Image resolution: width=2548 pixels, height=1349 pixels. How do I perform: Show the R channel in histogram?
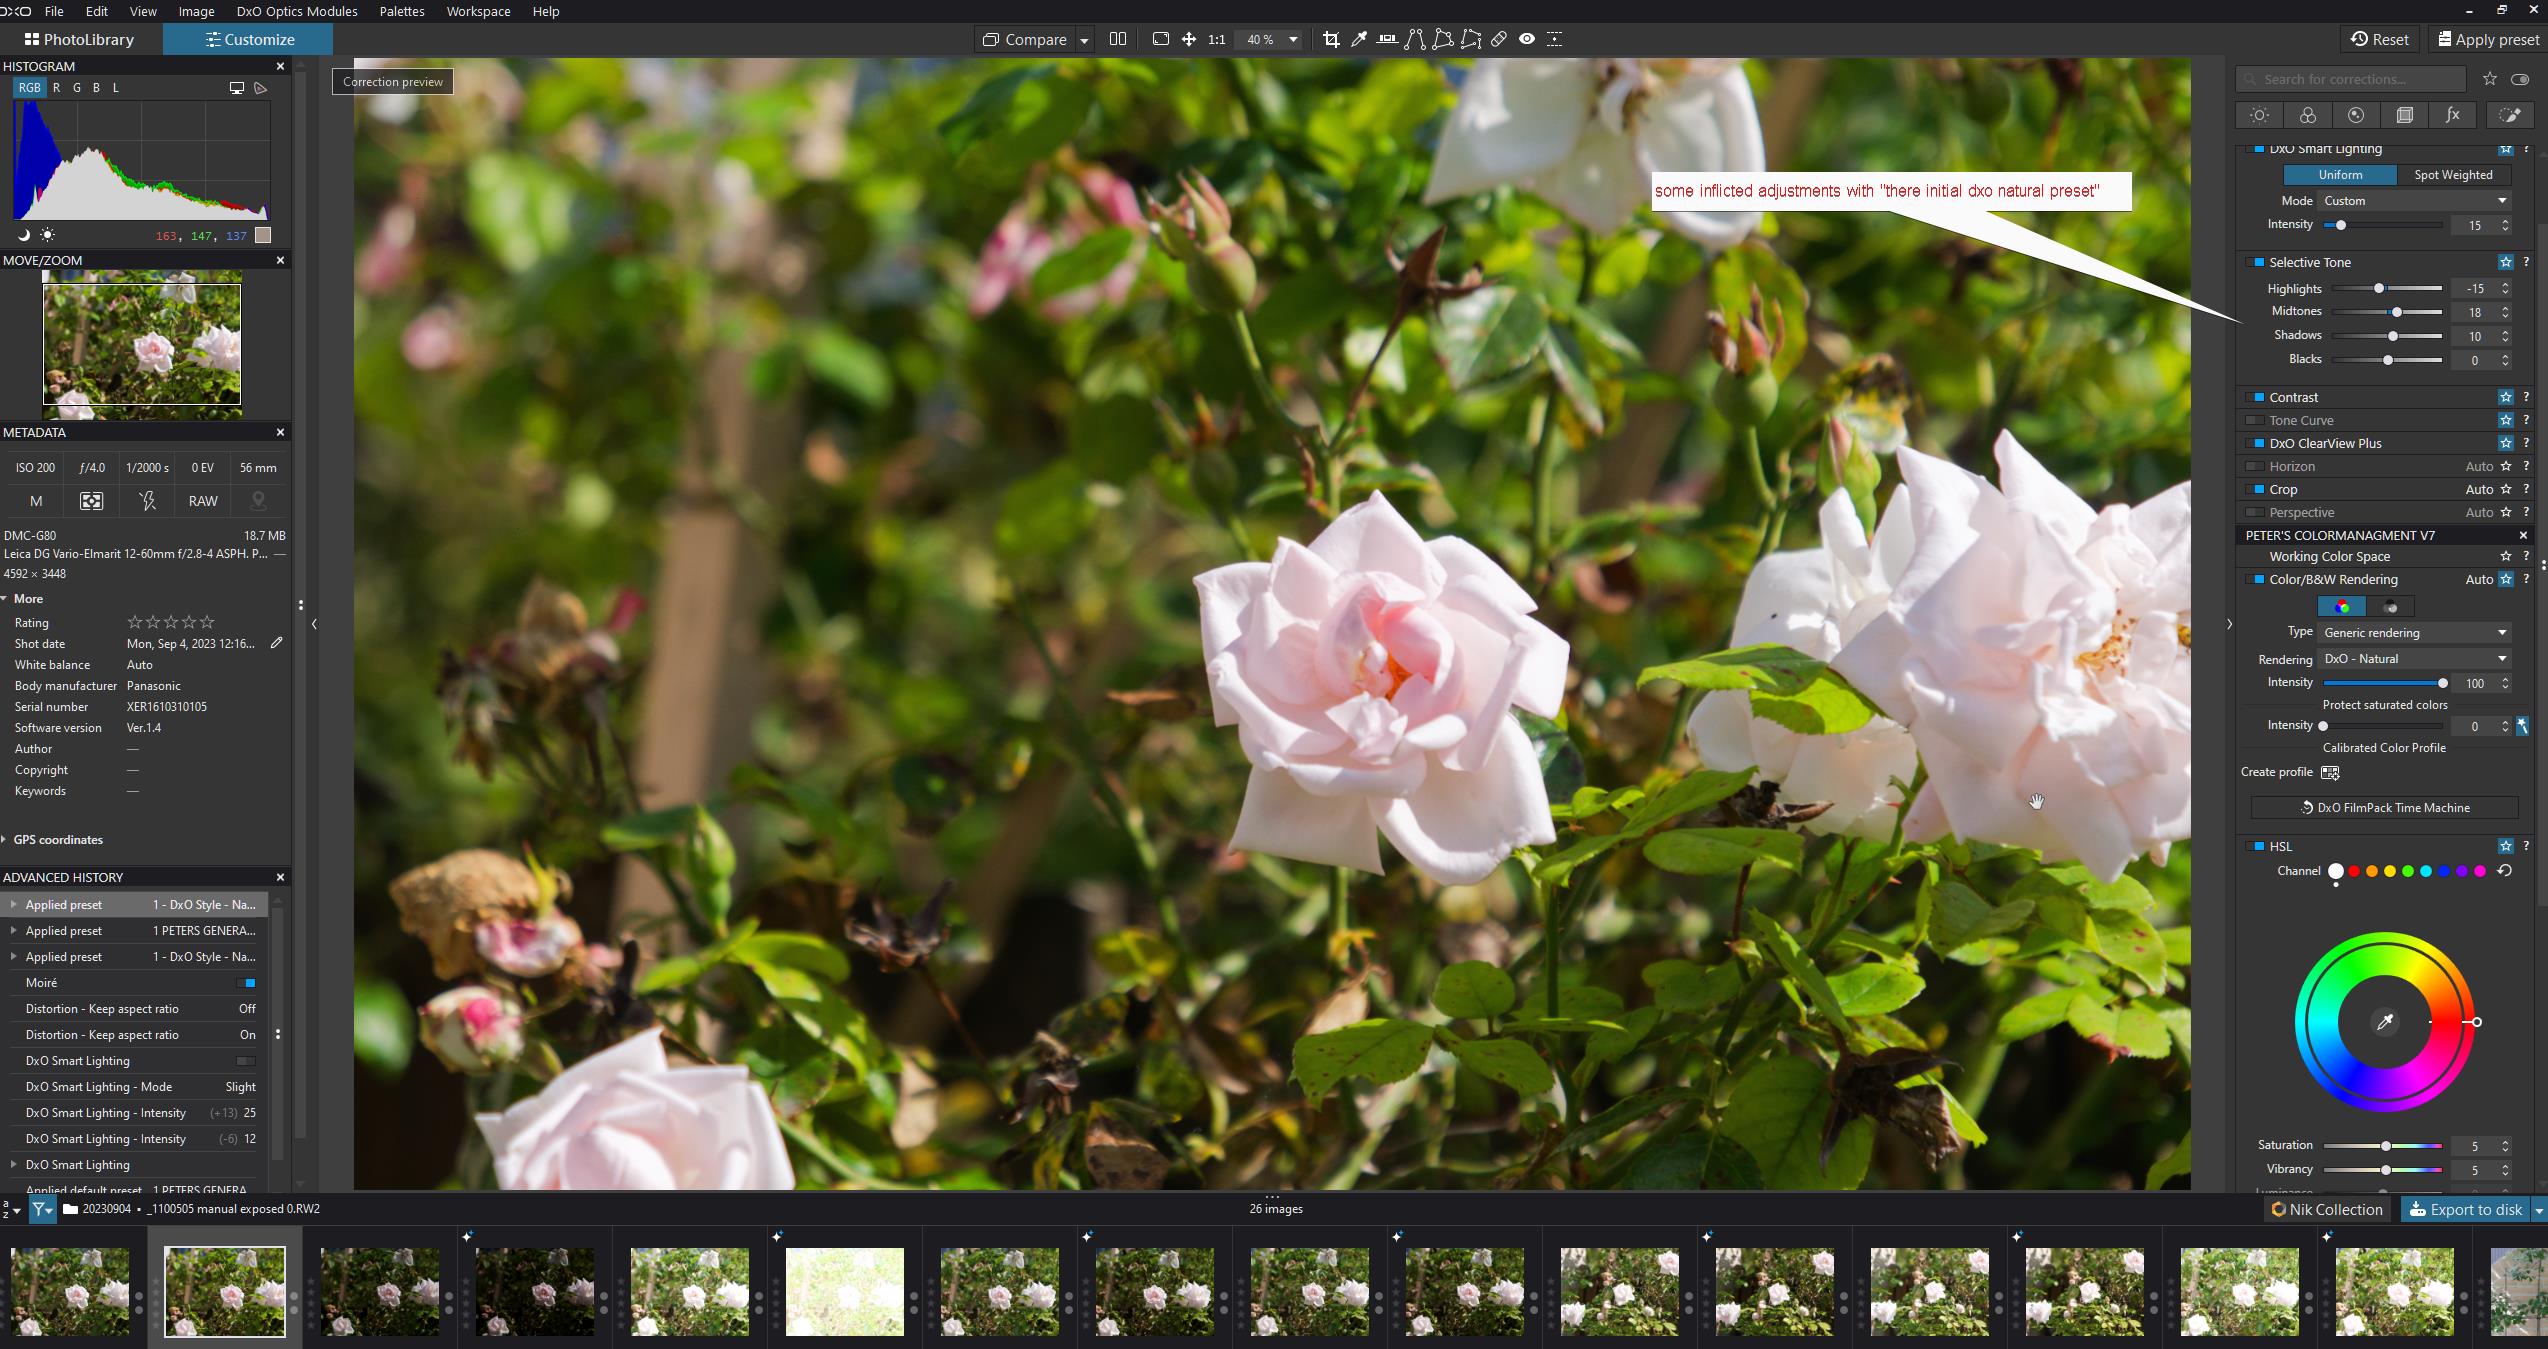(x=57, y=88)
